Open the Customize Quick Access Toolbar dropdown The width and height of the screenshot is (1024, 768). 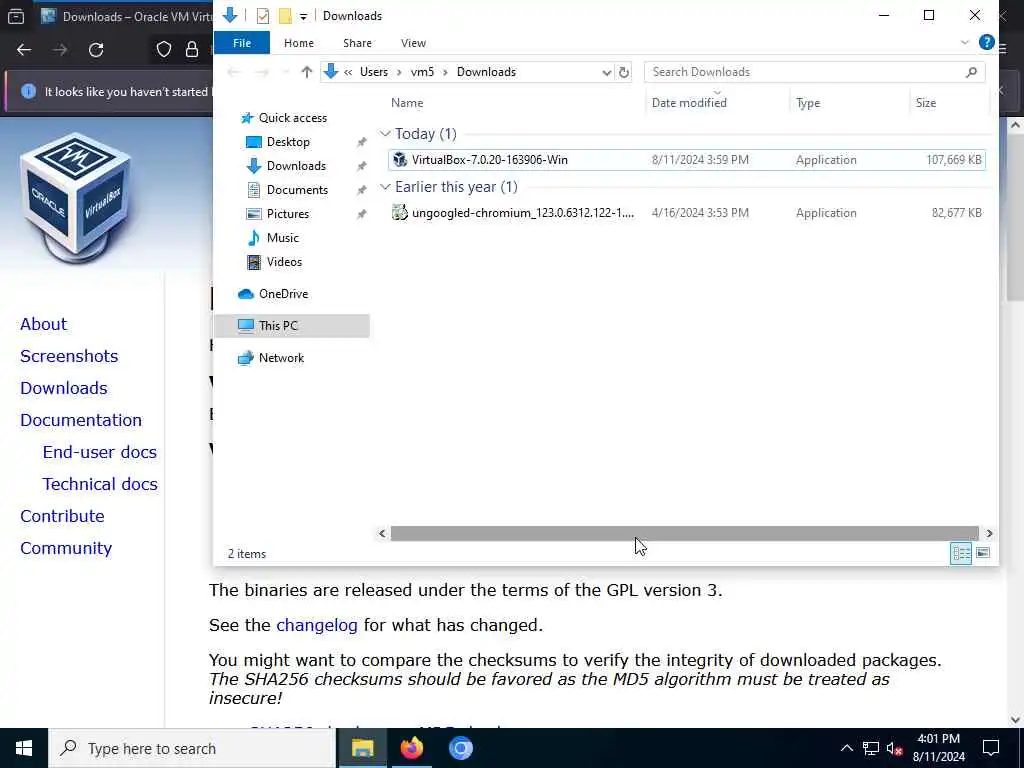303,16
